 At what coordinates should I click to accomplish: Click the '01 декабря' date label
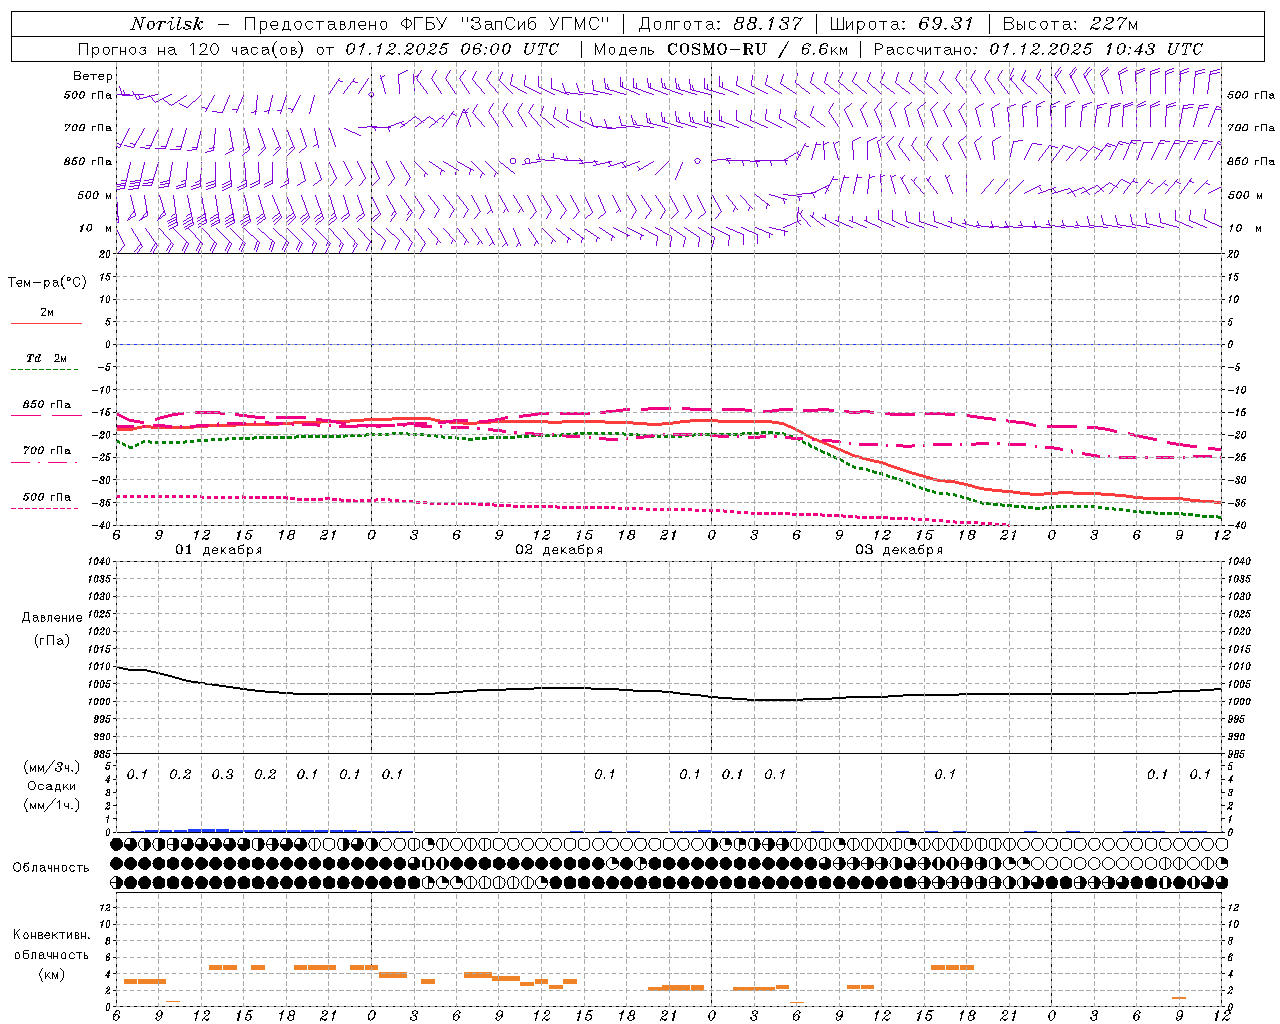[219, 550]
